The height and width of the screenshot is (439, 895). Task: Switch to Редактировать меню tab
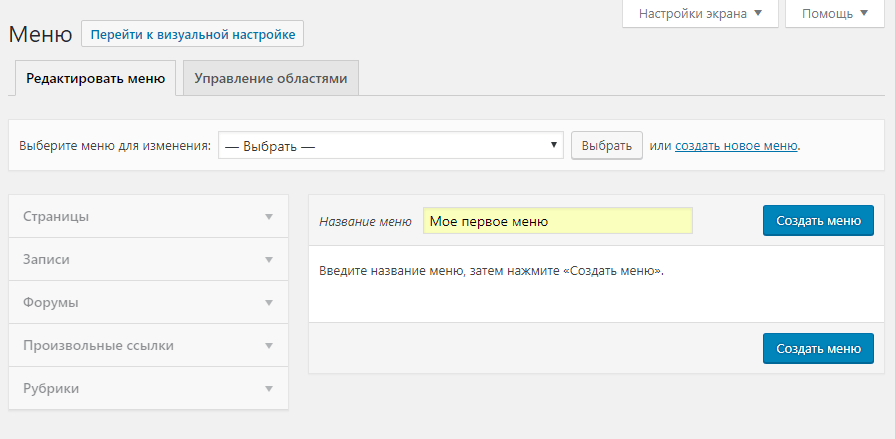96,79
